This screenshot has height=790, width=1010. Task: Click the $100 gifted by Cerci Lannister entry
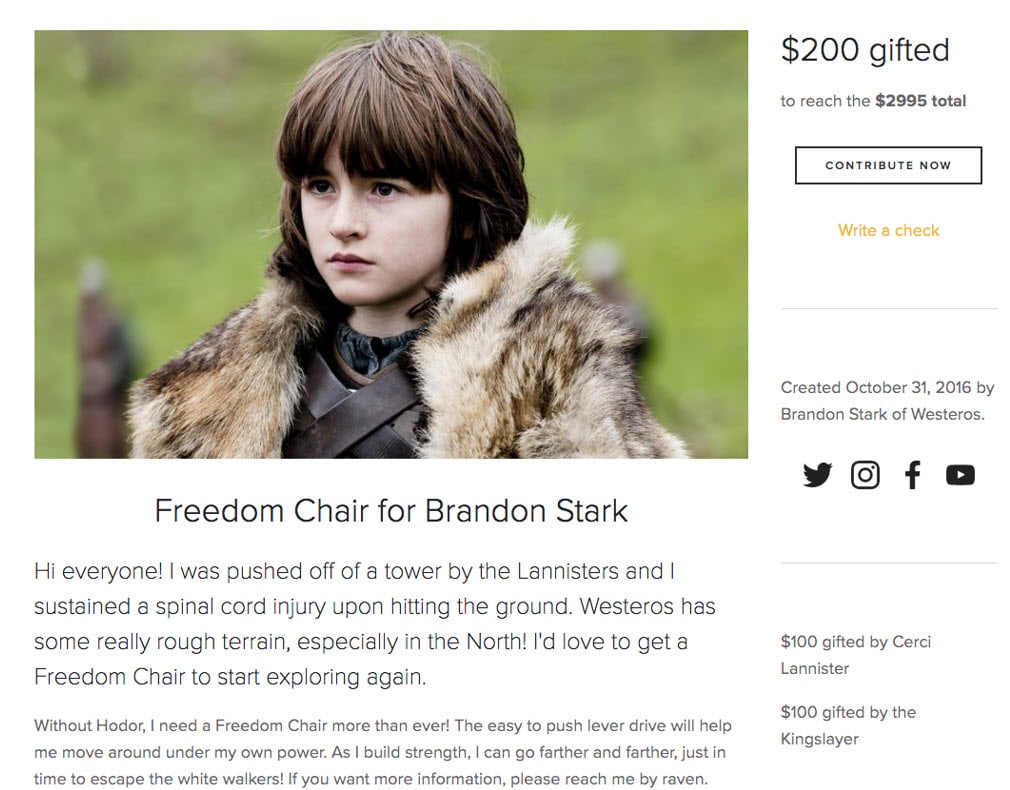(856, 655)
